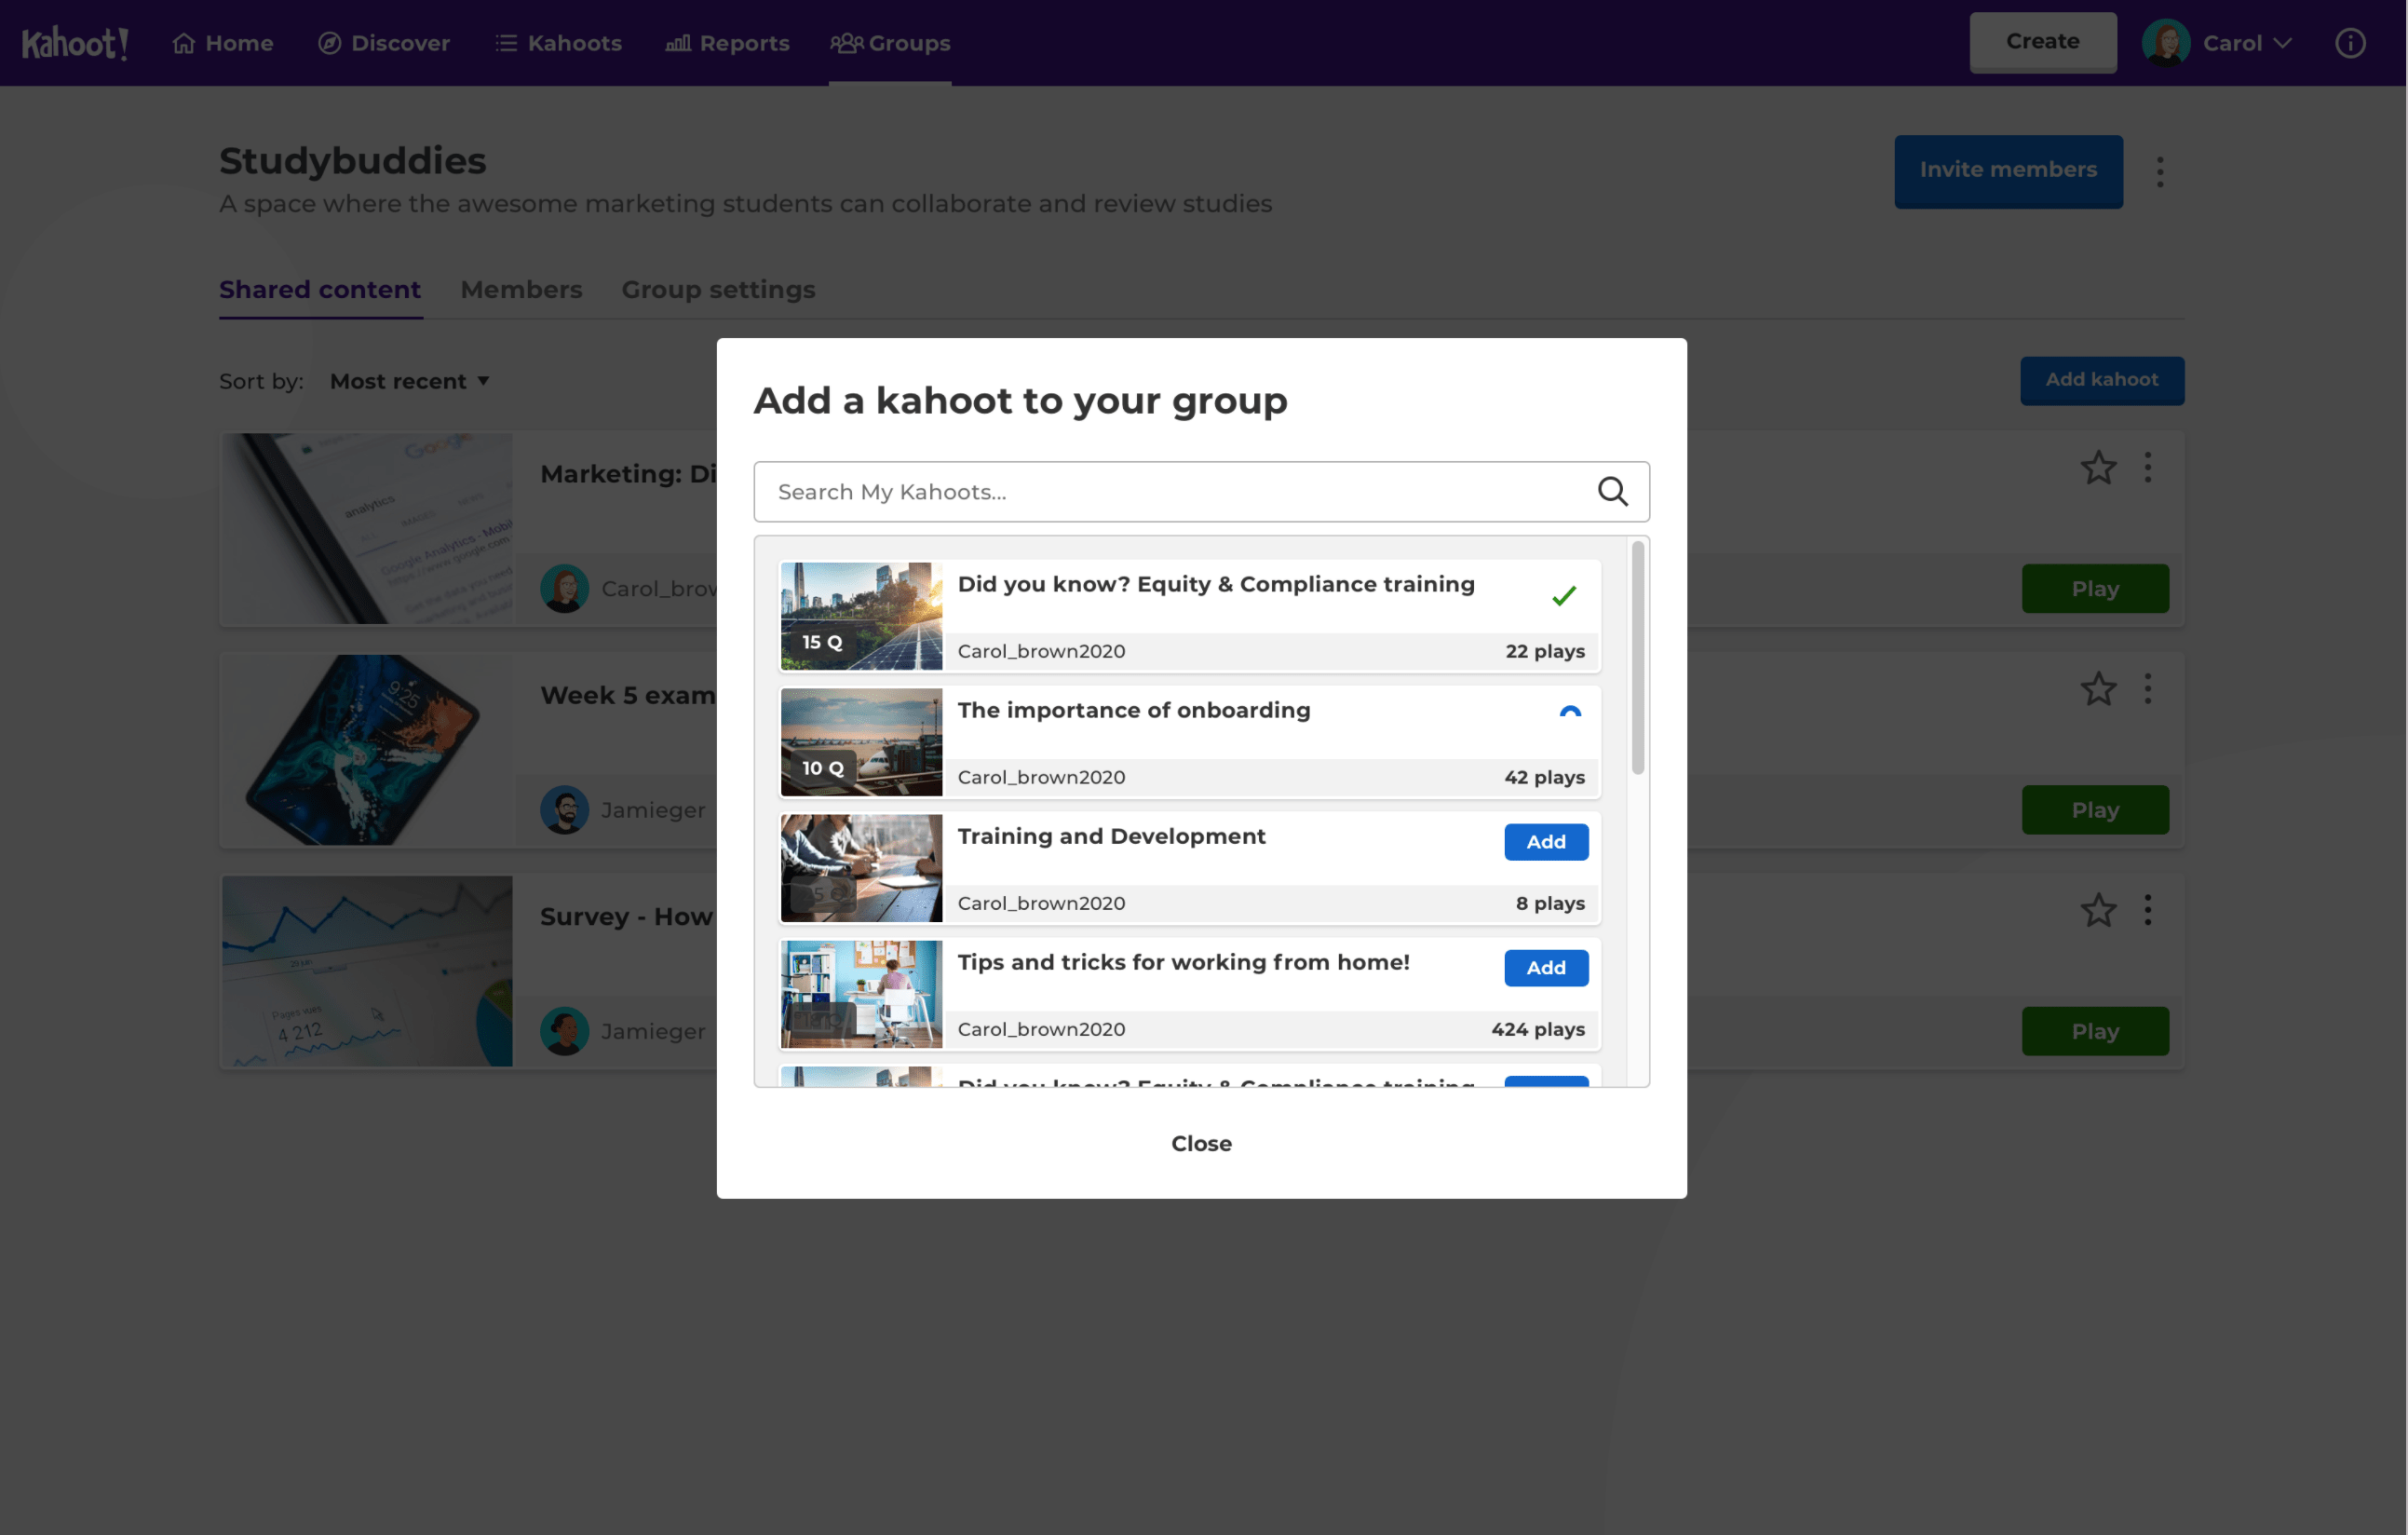Star the Survey kahoot
Viewport: 2408px width, 1535px height.
point(2097,910)
